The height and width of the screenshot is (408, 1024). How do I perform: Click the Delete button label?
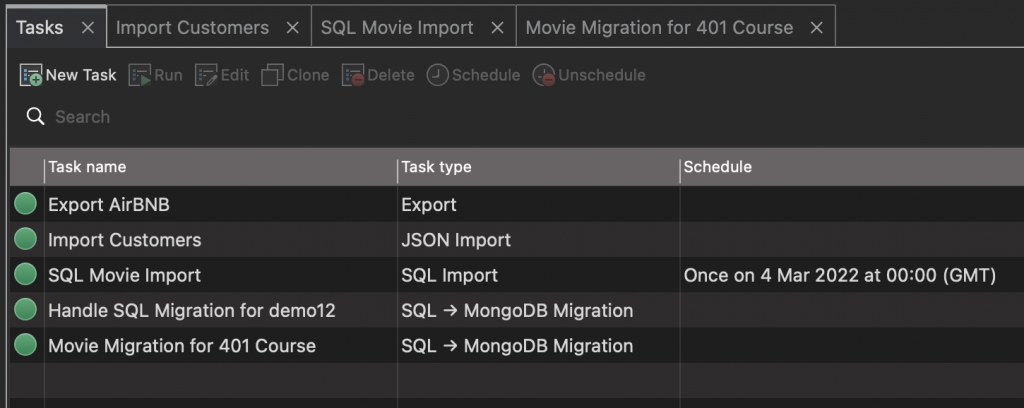pyautogui.click(x=391, y=75)
